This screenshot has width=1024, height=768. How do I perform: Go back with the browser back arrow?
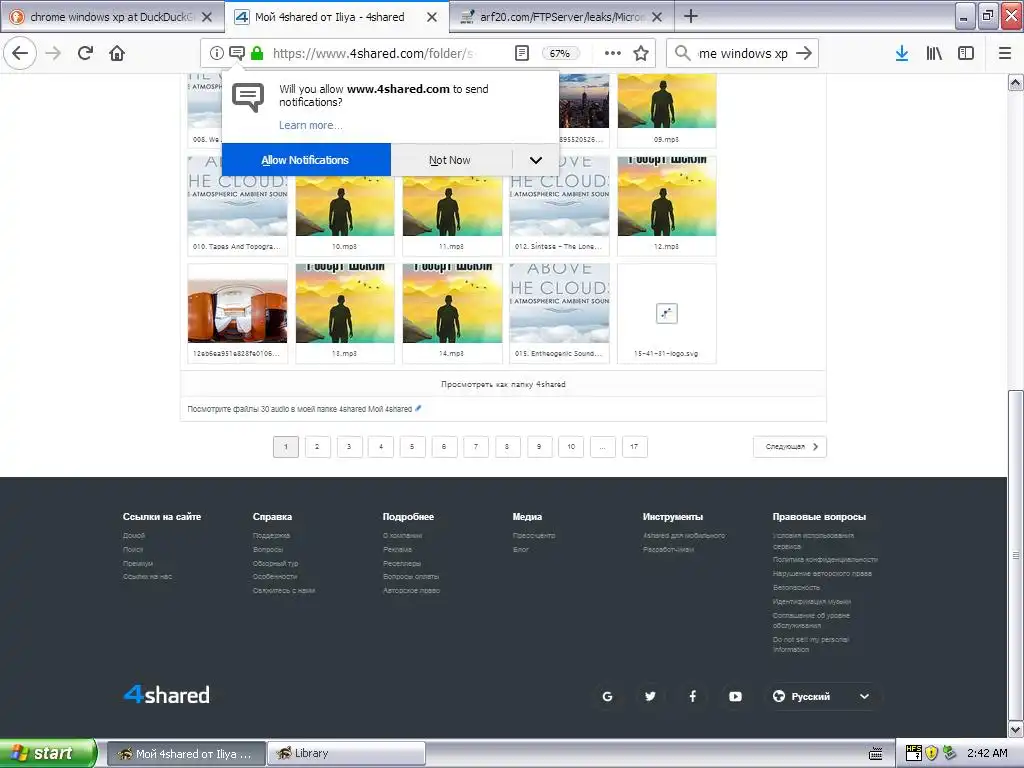click(x=20, y=53)
